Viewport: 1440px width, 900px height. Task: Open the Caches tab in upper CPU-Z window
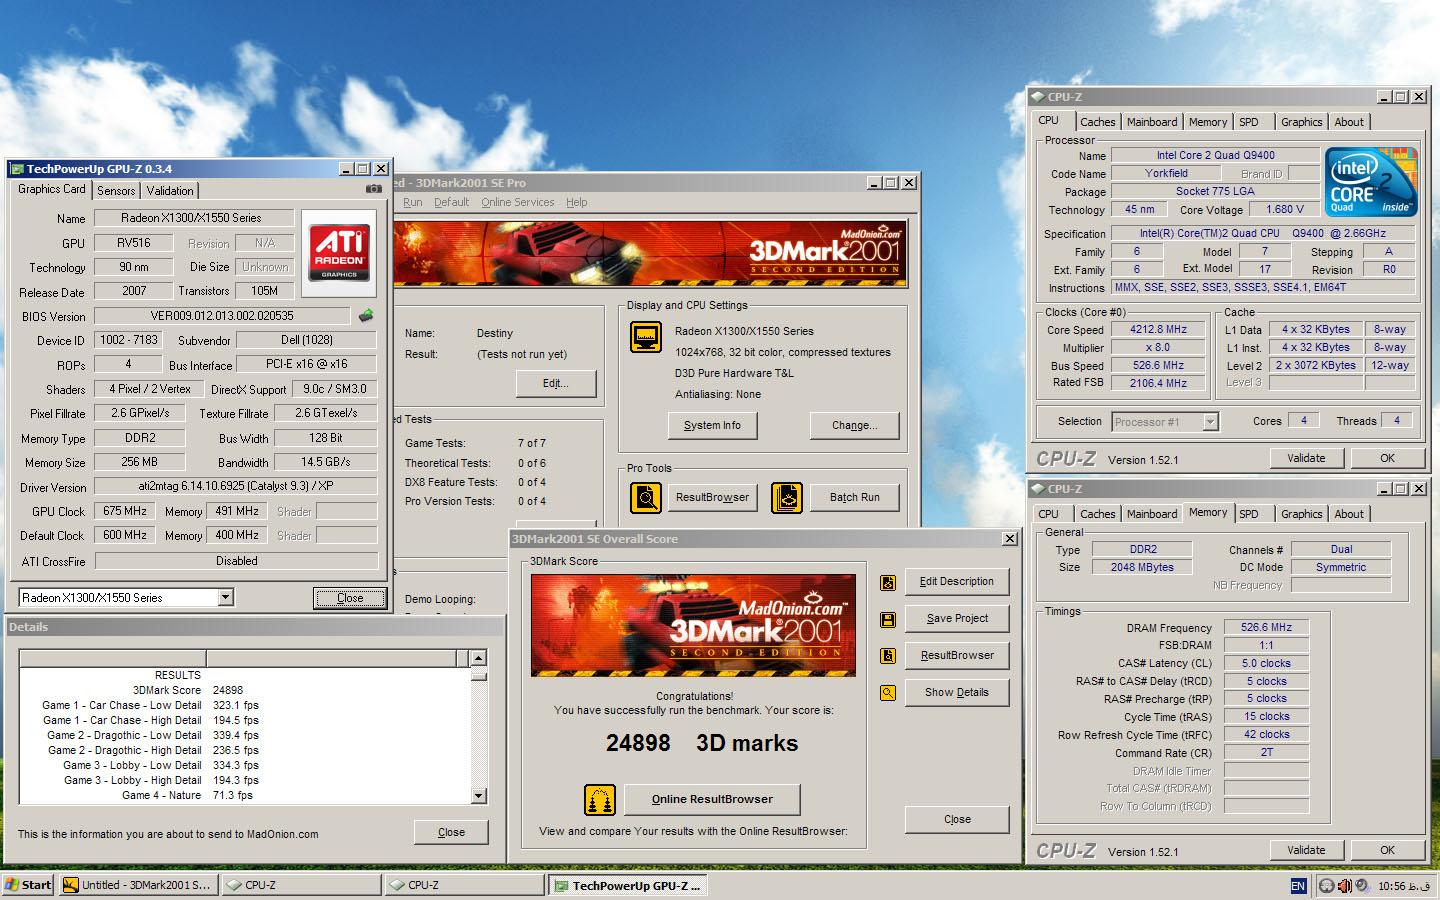pos(1097,122)
